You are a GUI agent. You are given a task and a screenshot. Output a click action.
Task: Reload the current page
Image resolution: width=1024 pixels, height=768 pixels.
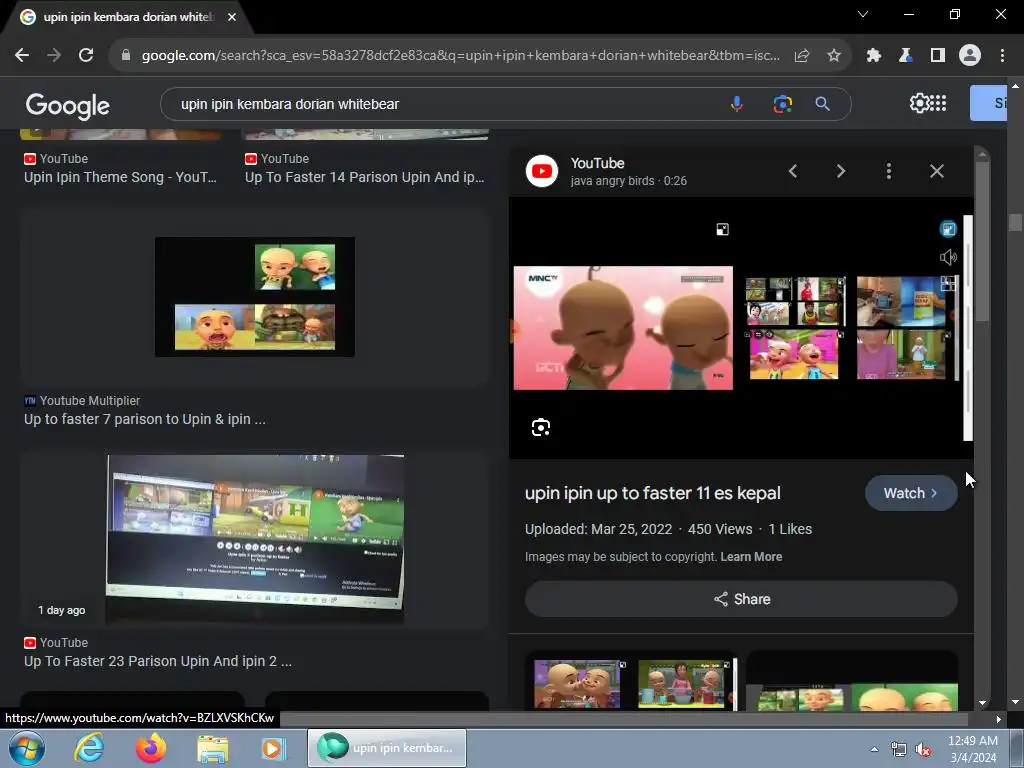click(x=86, y=56)
